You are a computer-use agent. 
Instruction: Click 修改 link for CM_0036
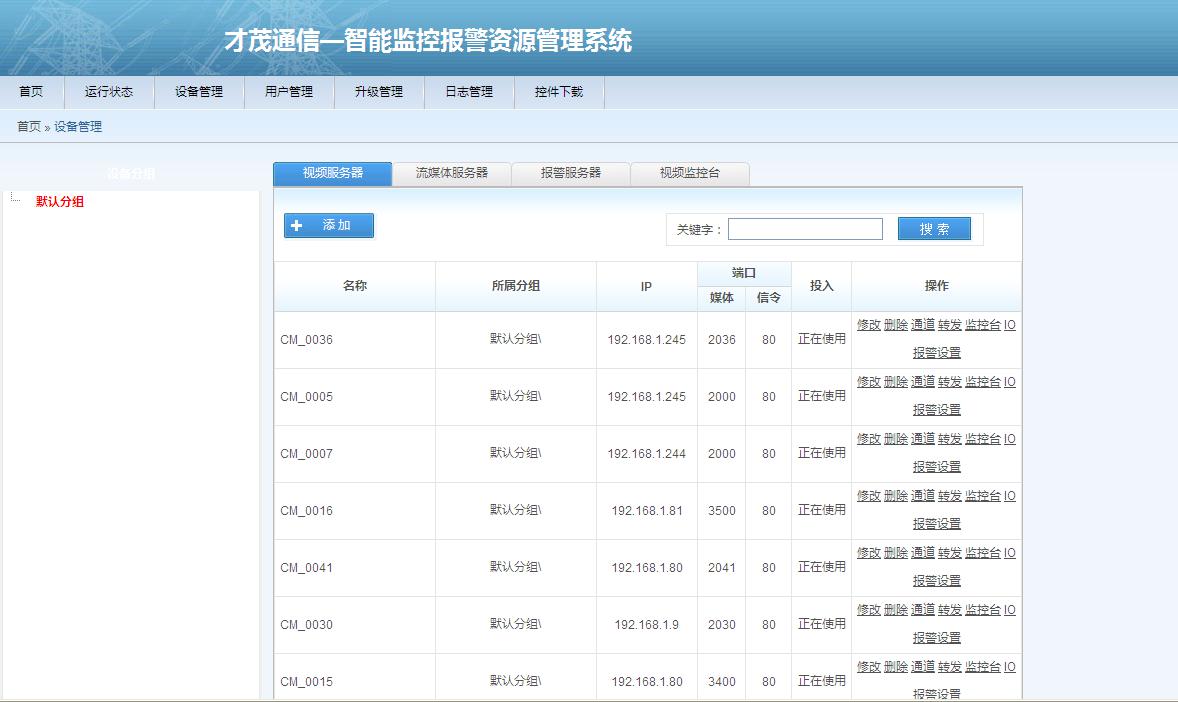pyautogui.click(x=868, y=325)
